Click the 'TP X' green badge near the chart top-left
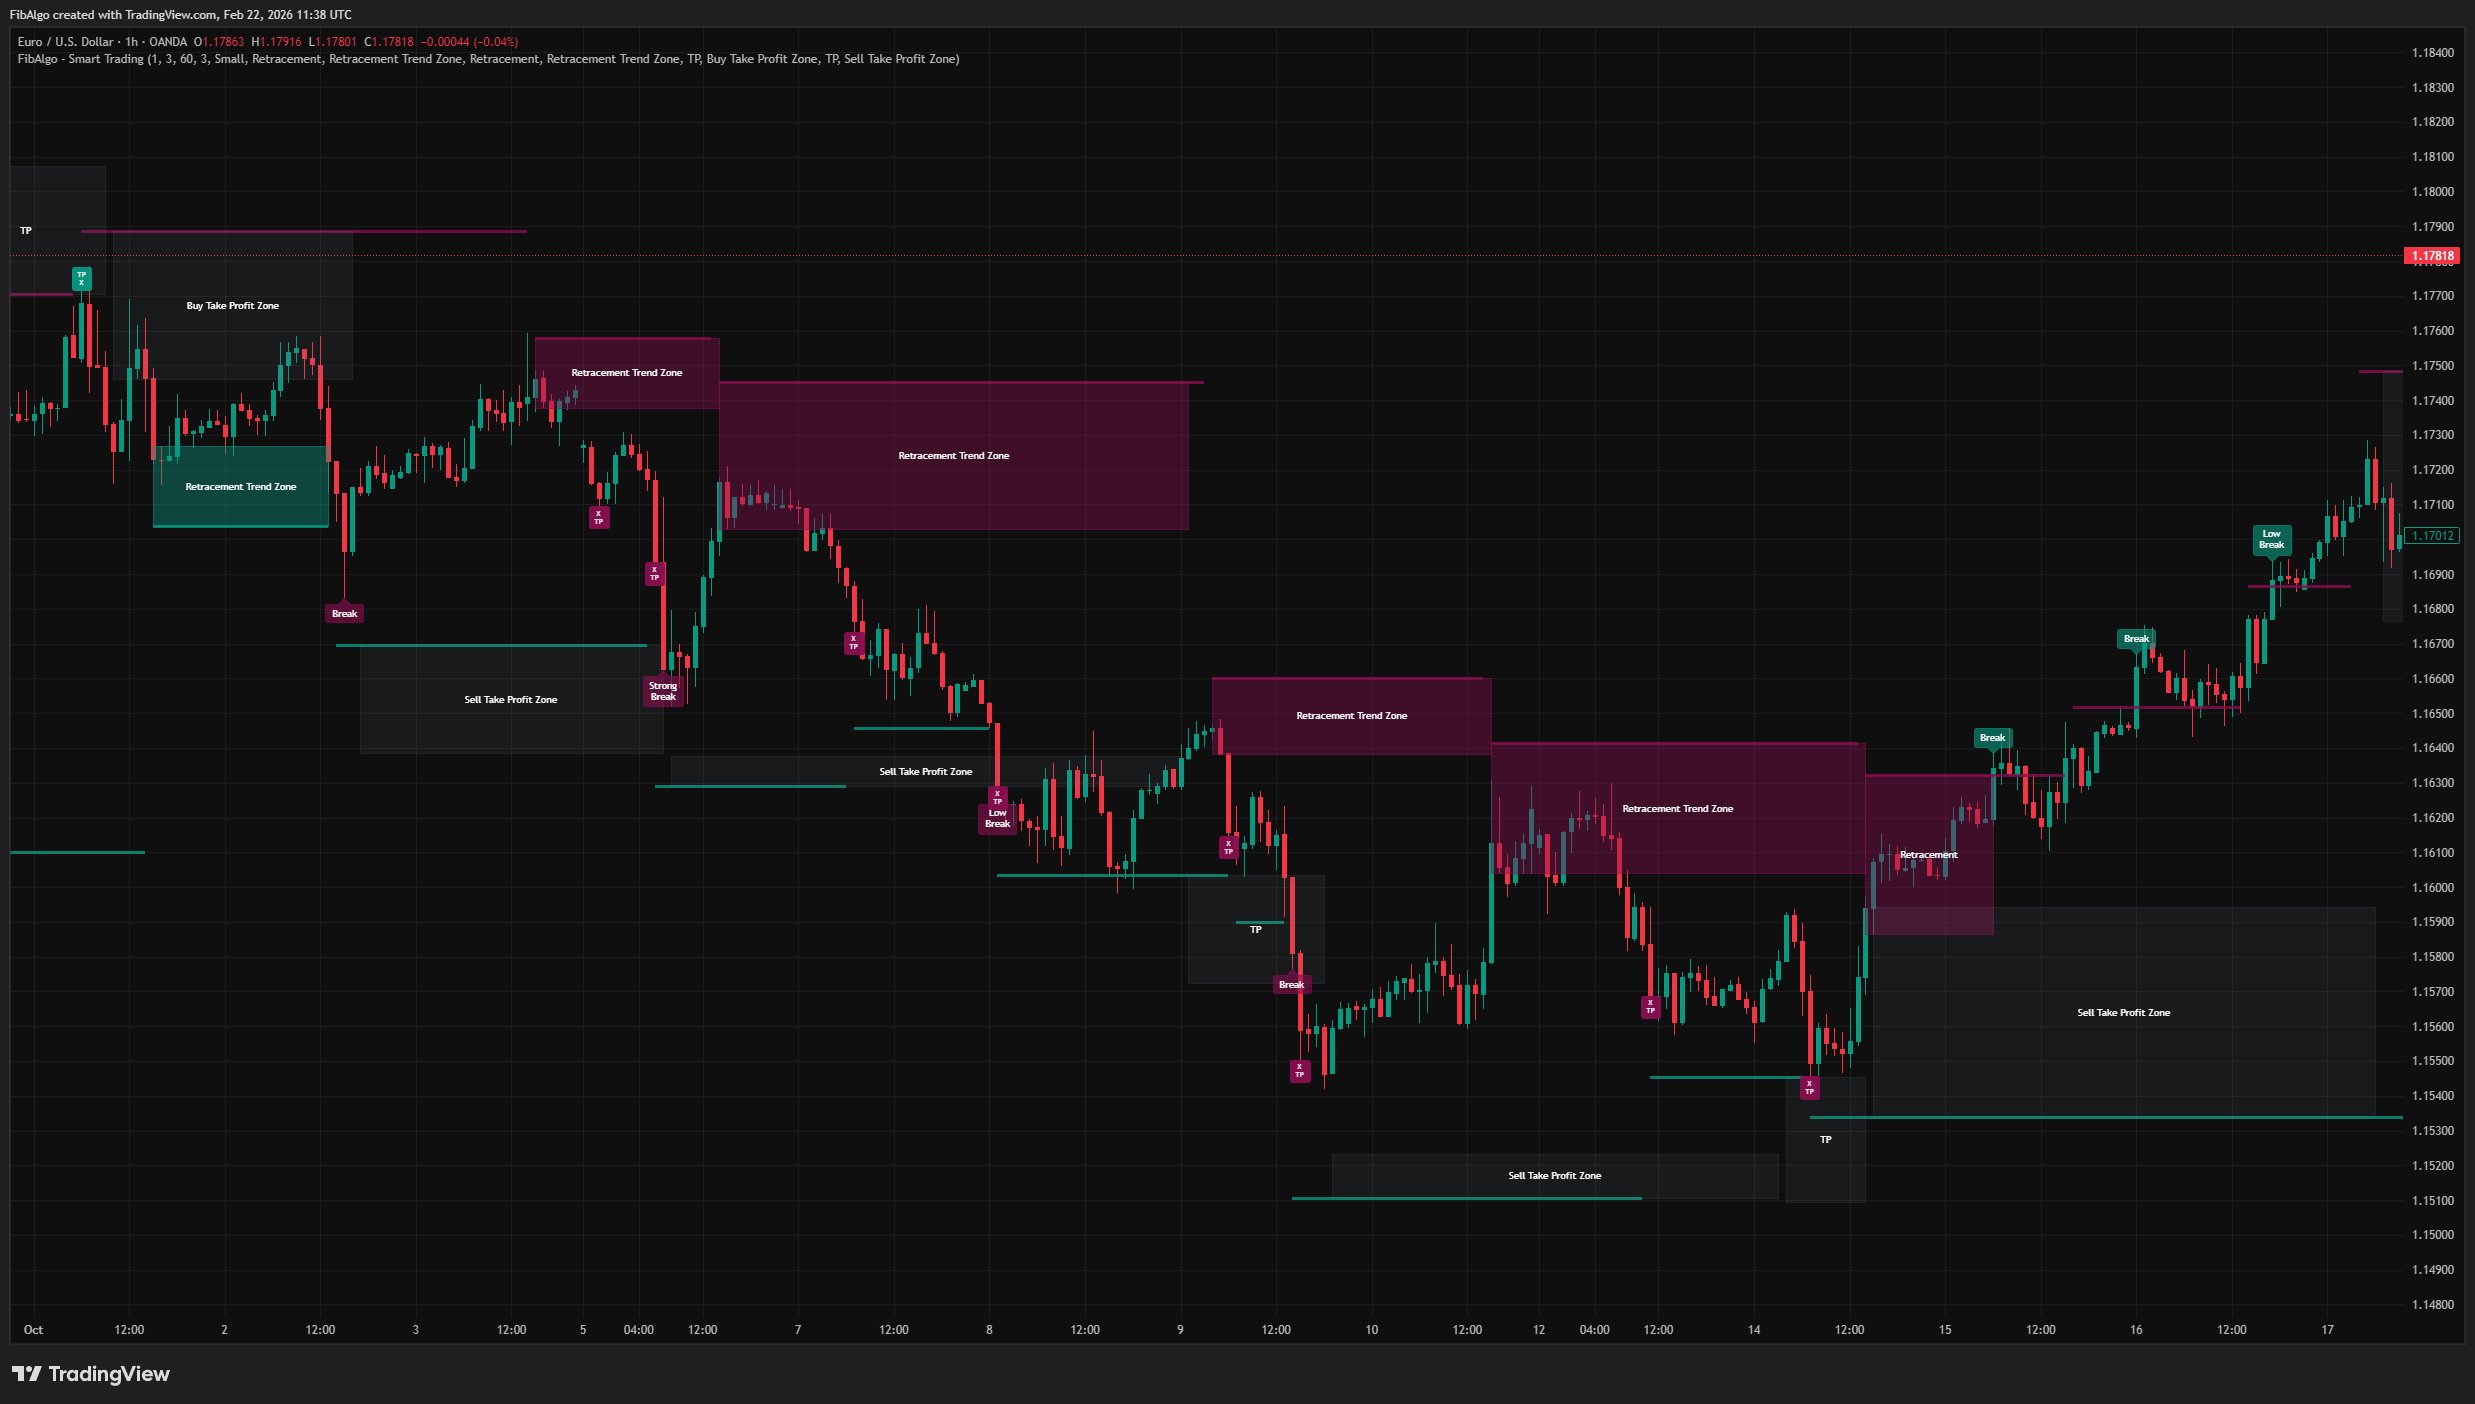2475x1404 pixels. click(x=80, y=280)
